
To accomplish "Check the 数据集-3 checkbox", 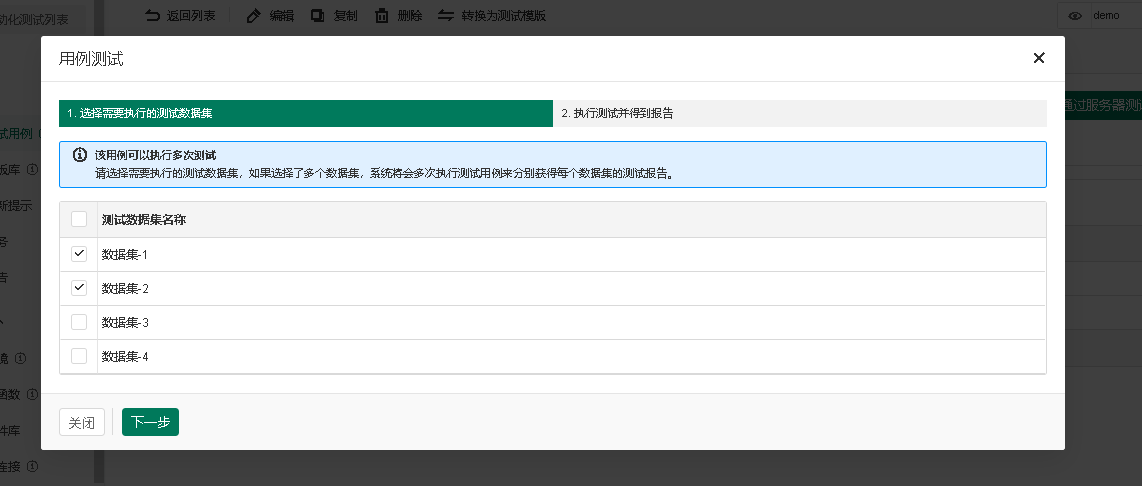I will (79, 322).
